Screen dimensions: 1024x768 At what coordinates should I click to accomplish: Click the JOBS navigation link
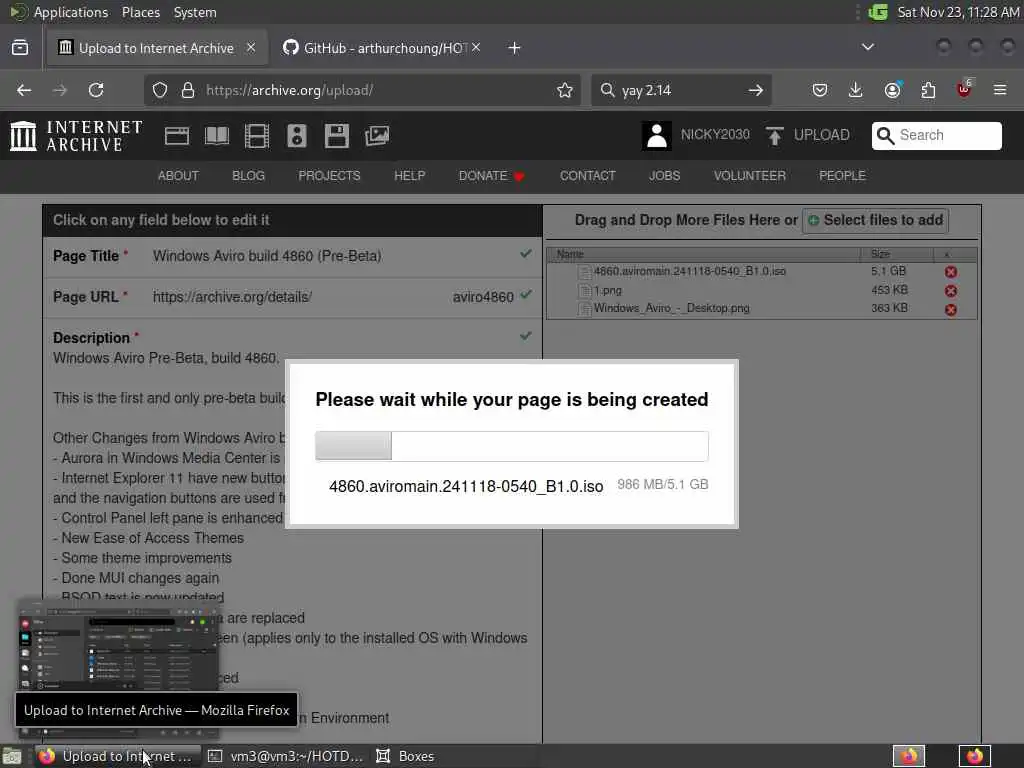pos(664,176)
